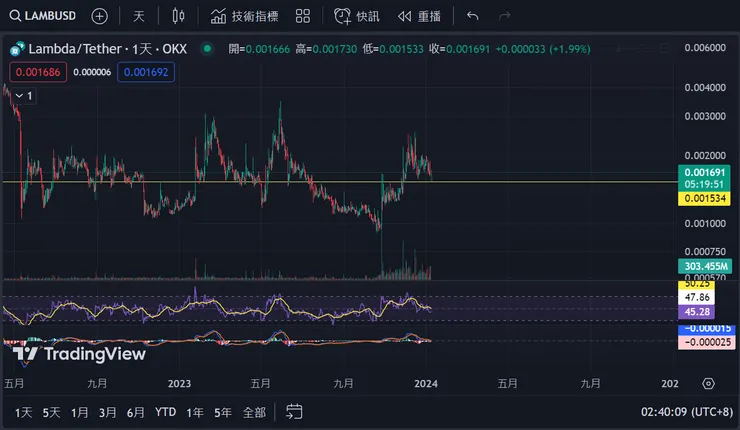Select 5天 time range

(x=51, y=413)
